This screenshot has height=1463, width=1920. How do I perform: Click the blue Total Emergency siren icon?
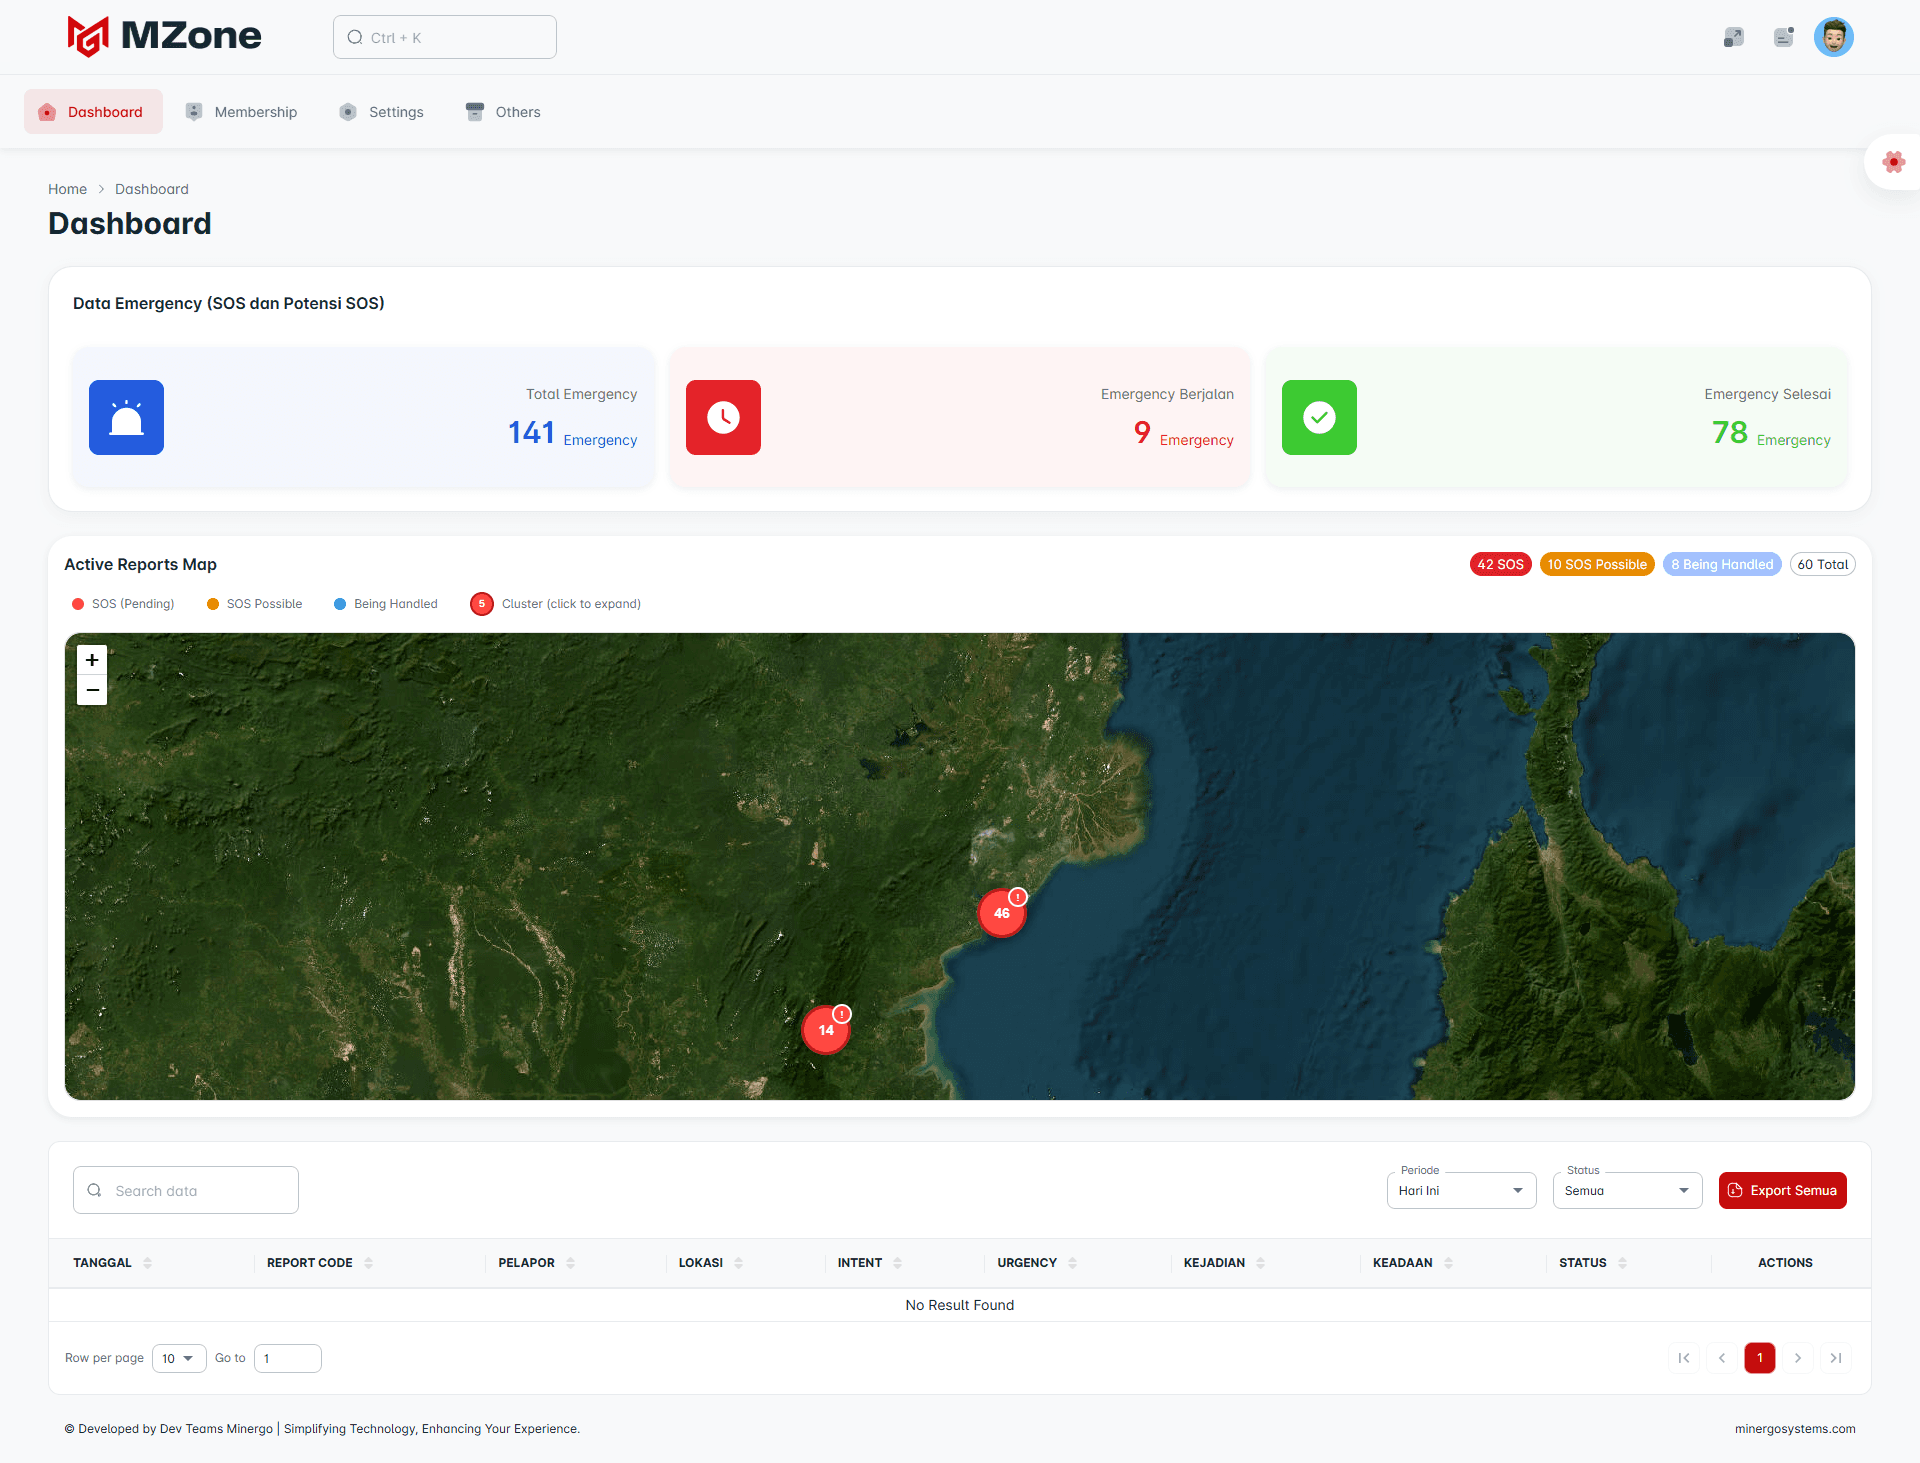tap(126, 417)
